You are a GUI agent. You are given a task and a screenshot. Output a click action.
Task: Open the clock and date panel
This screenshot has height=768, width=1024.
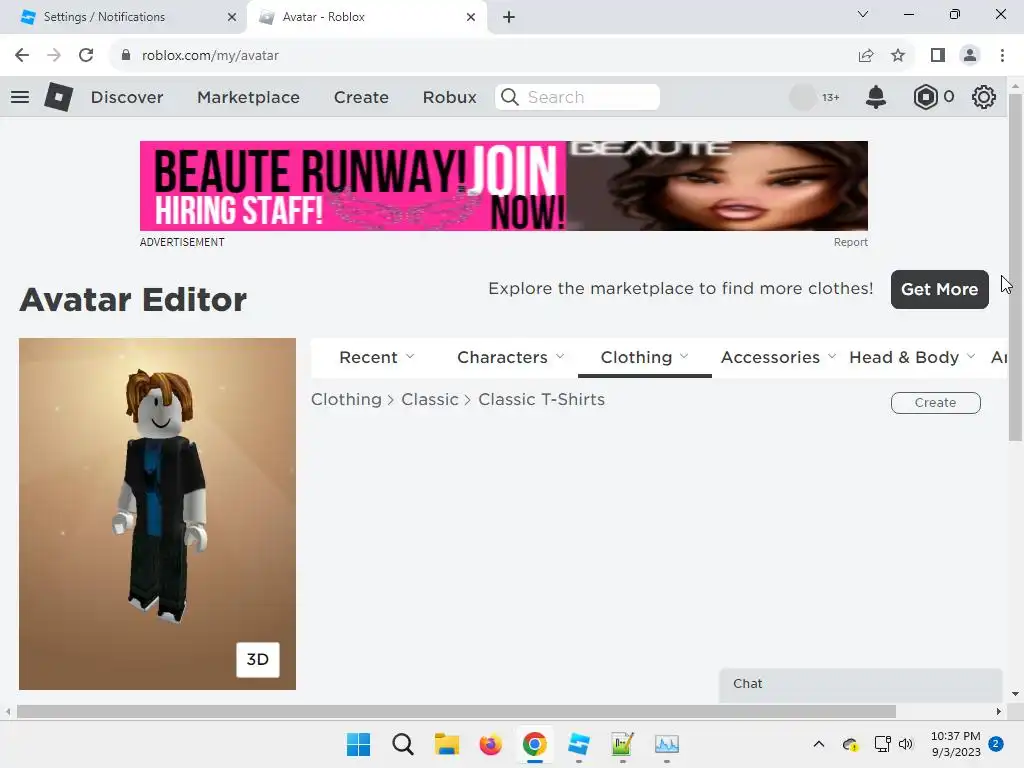(955, 744)
